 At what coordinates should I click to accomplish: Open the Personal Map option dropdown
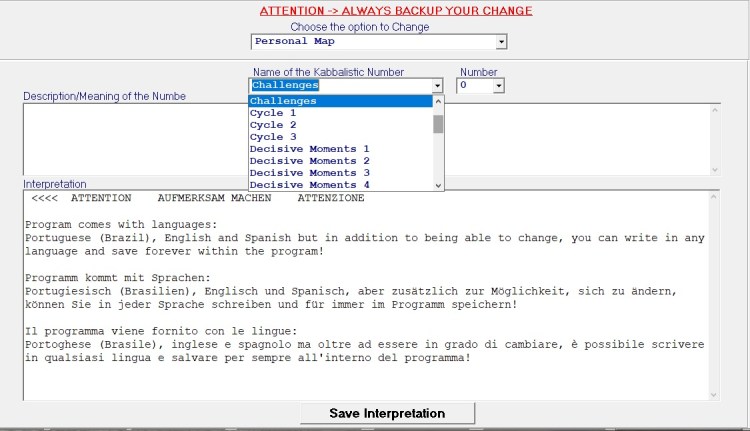tap(502, 42)
